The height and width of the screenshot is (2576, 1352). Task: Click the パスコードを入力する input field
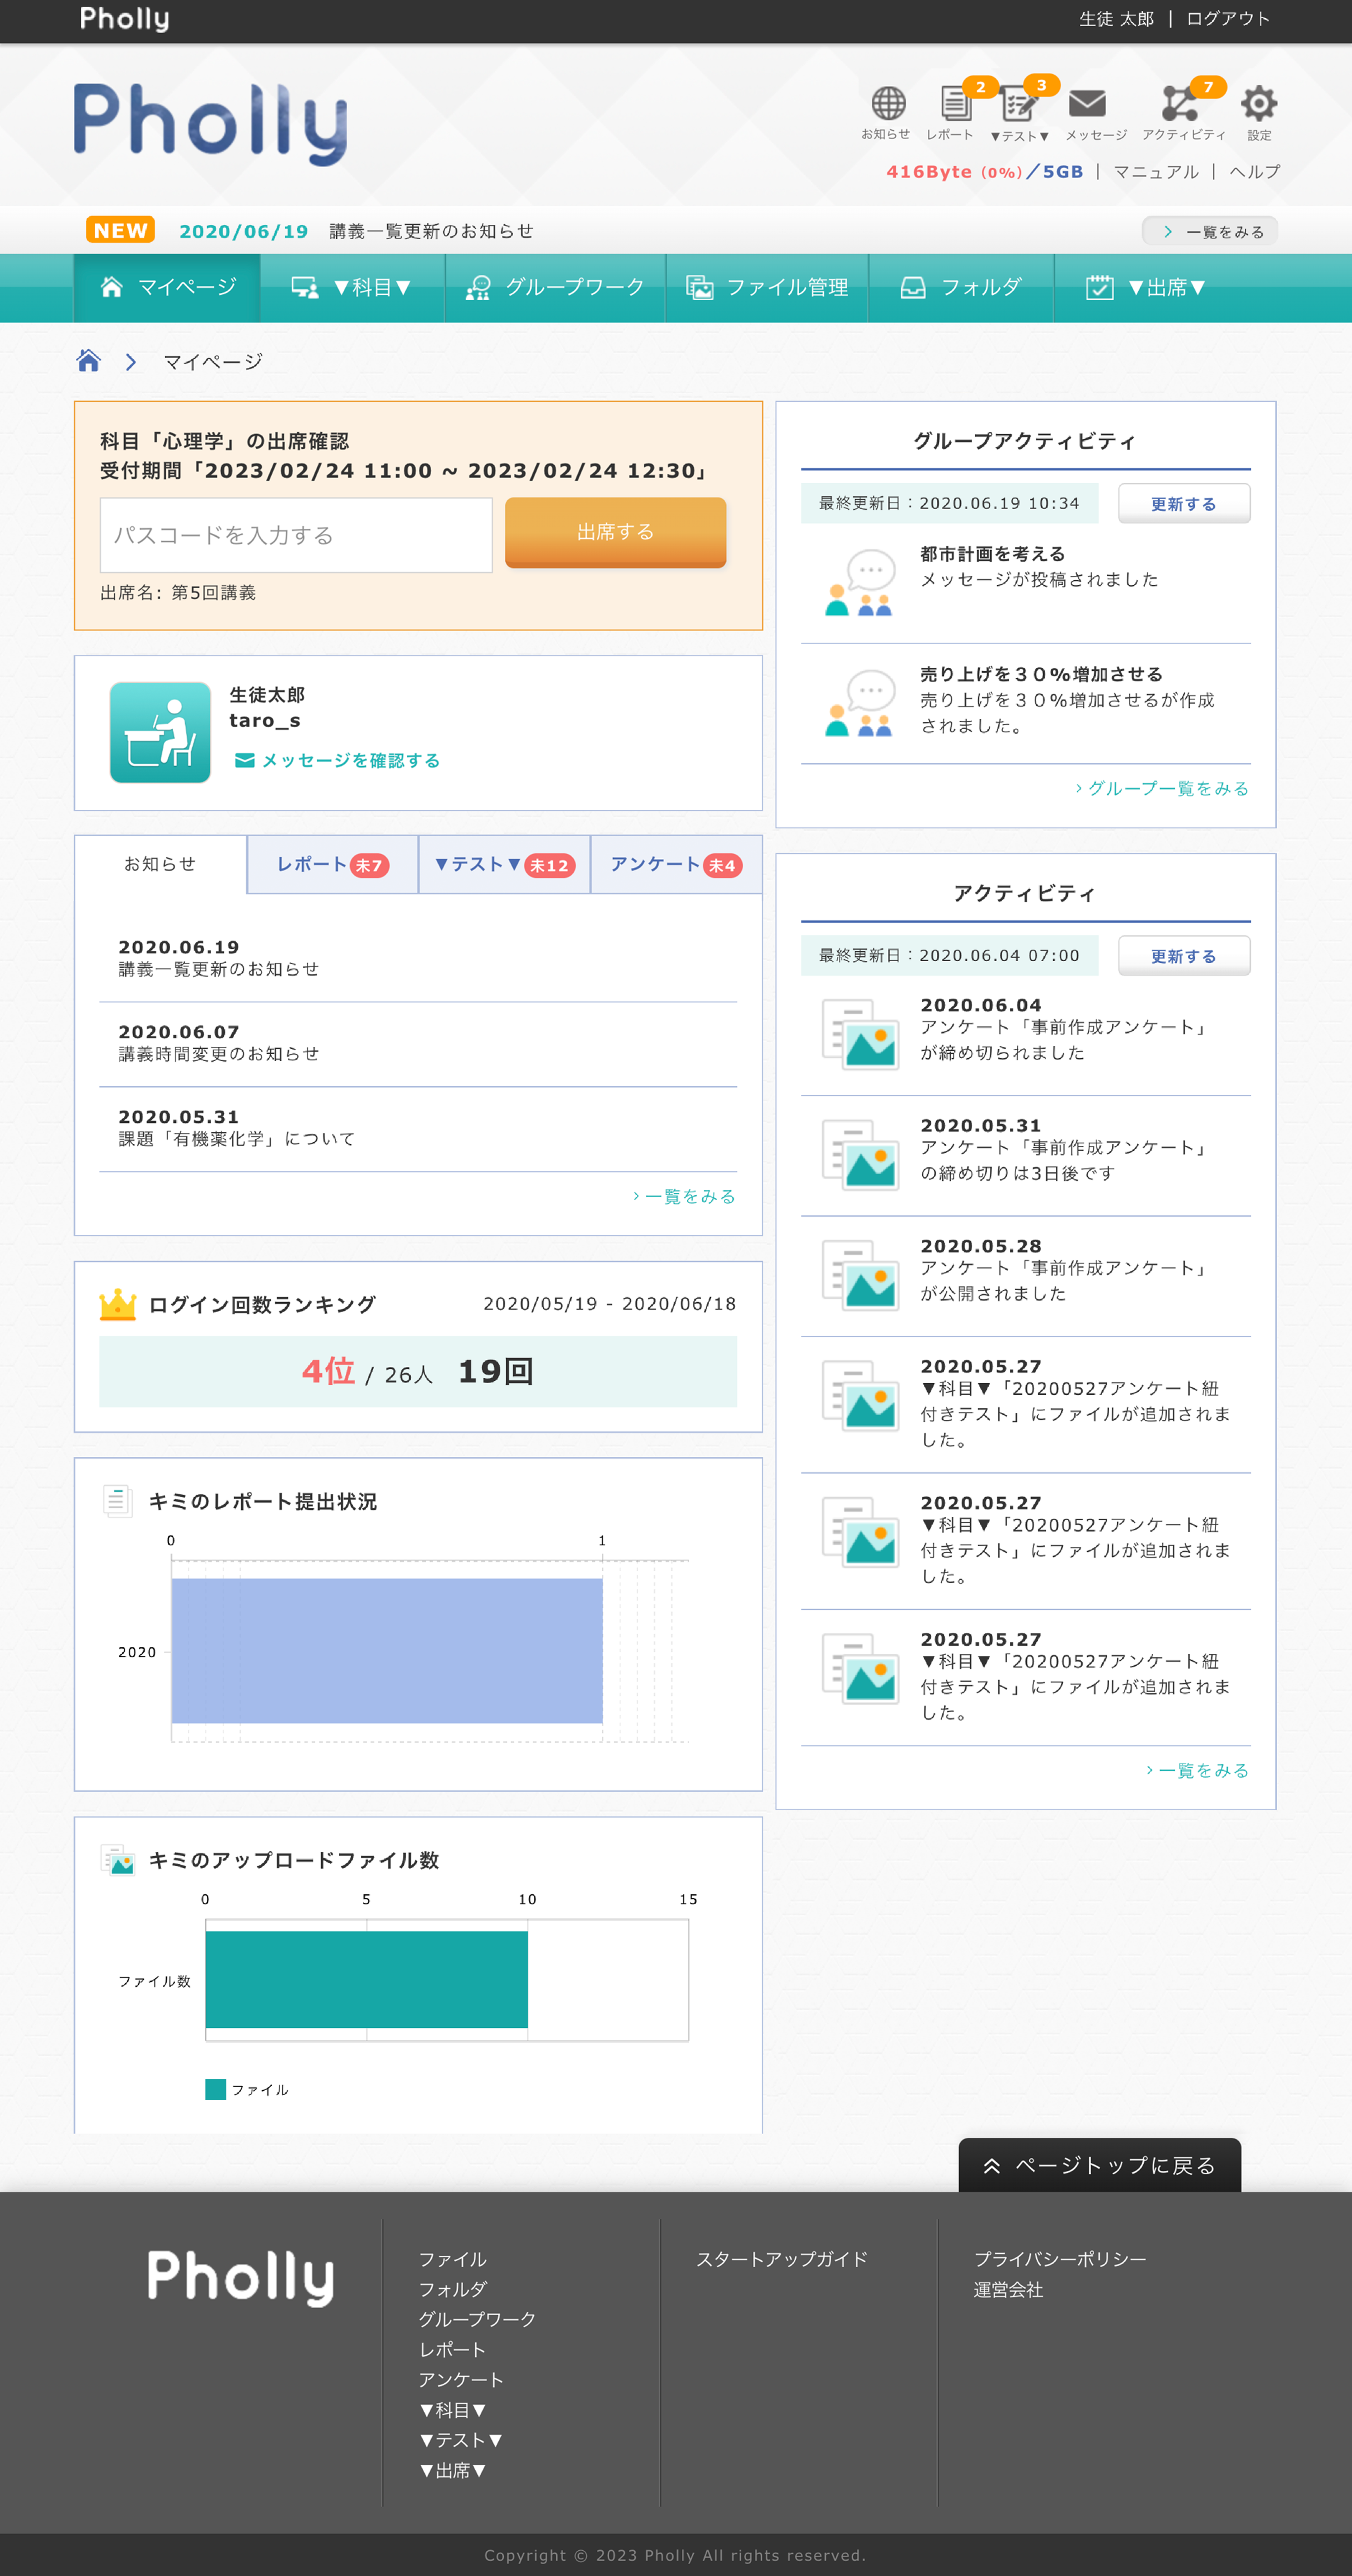click(296, 535)
